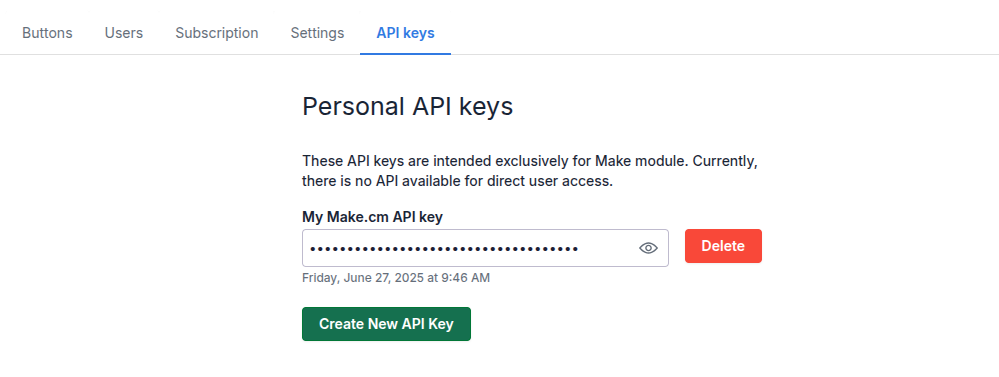The width and height of the screenshot is (999, 377).
Task: Delete the My Make.cm API key
Action: tap(723, 246)
